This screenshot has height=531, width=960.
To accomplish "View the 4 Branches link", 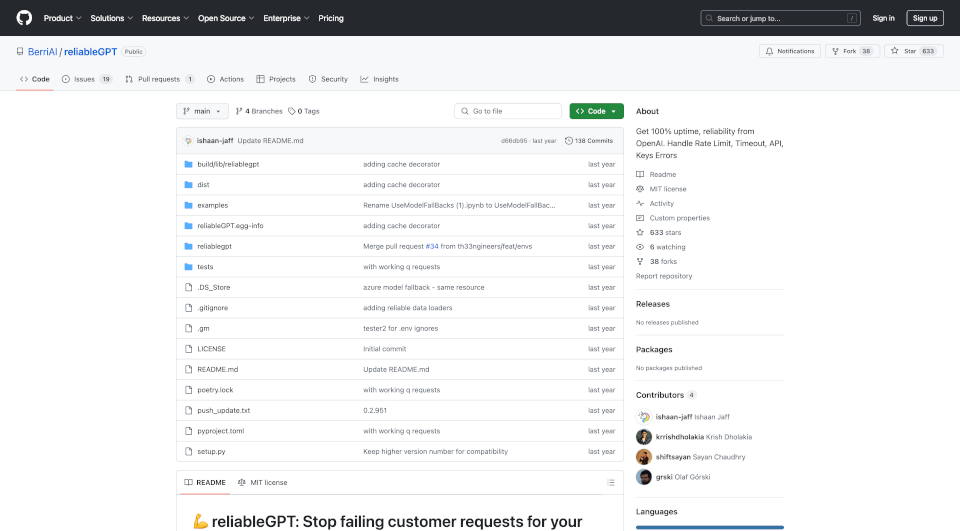I will (259, 111).
